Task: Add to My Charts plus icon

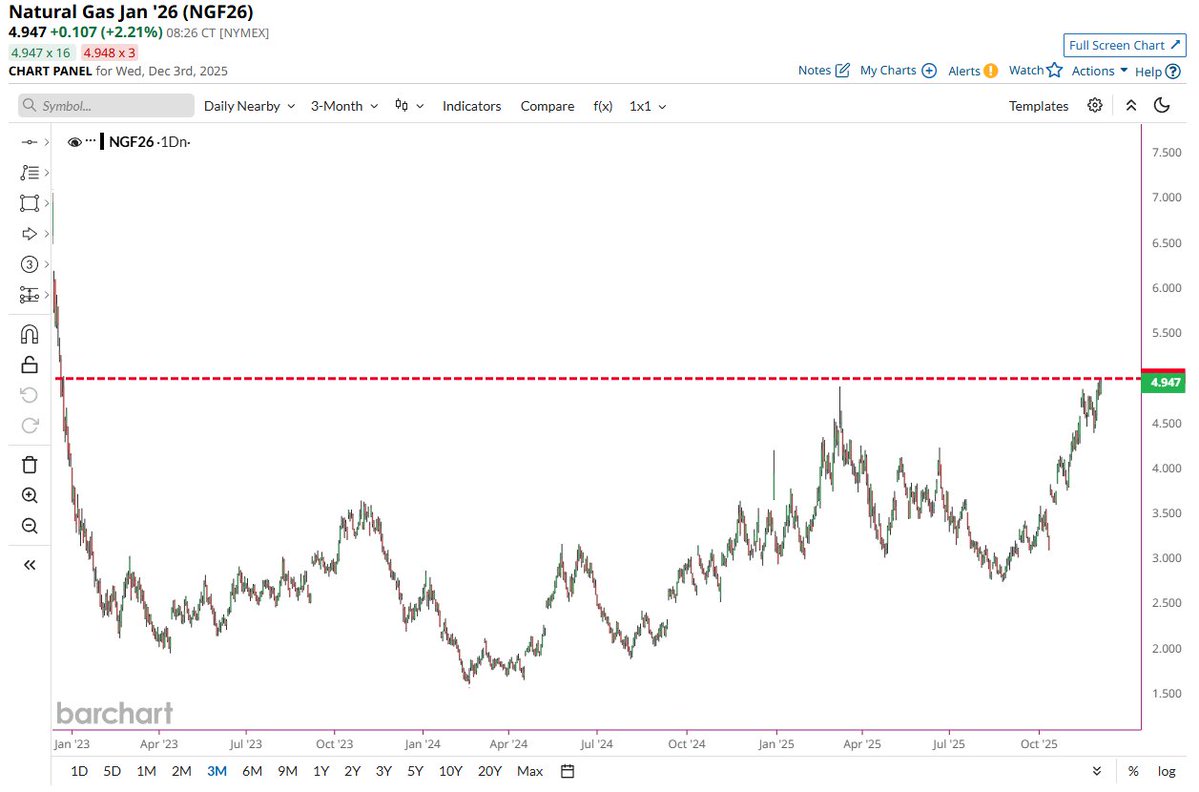Action: [929, 70]
